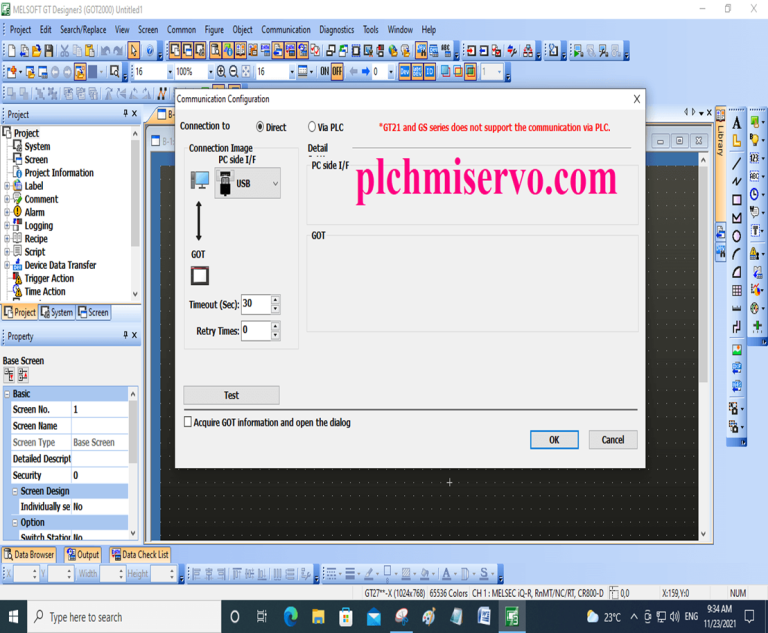The width and height of the screenshot is (768, 633).
Task: Select Trigger Action in project tree
Action: (x=49, y=278)
